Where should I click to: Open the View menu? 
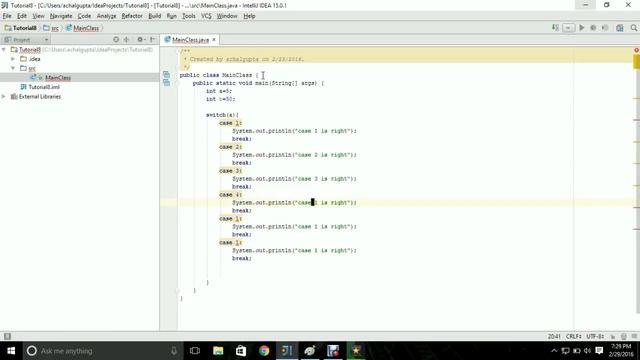[x=38, y=16]
